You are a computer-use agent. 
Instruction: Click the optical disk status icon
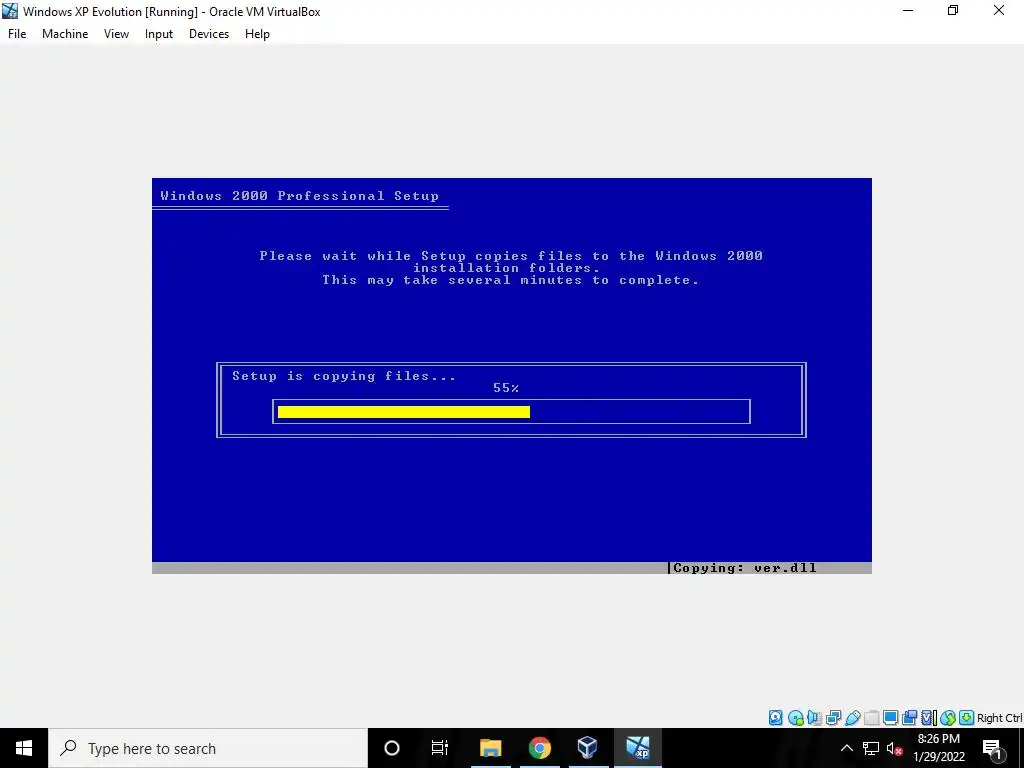click(795, 718)
